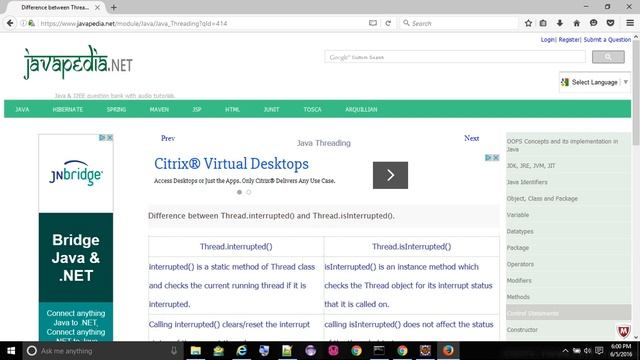640x360 pixels.
Task: Open the JSP menu item
Action: coord(197,109)
